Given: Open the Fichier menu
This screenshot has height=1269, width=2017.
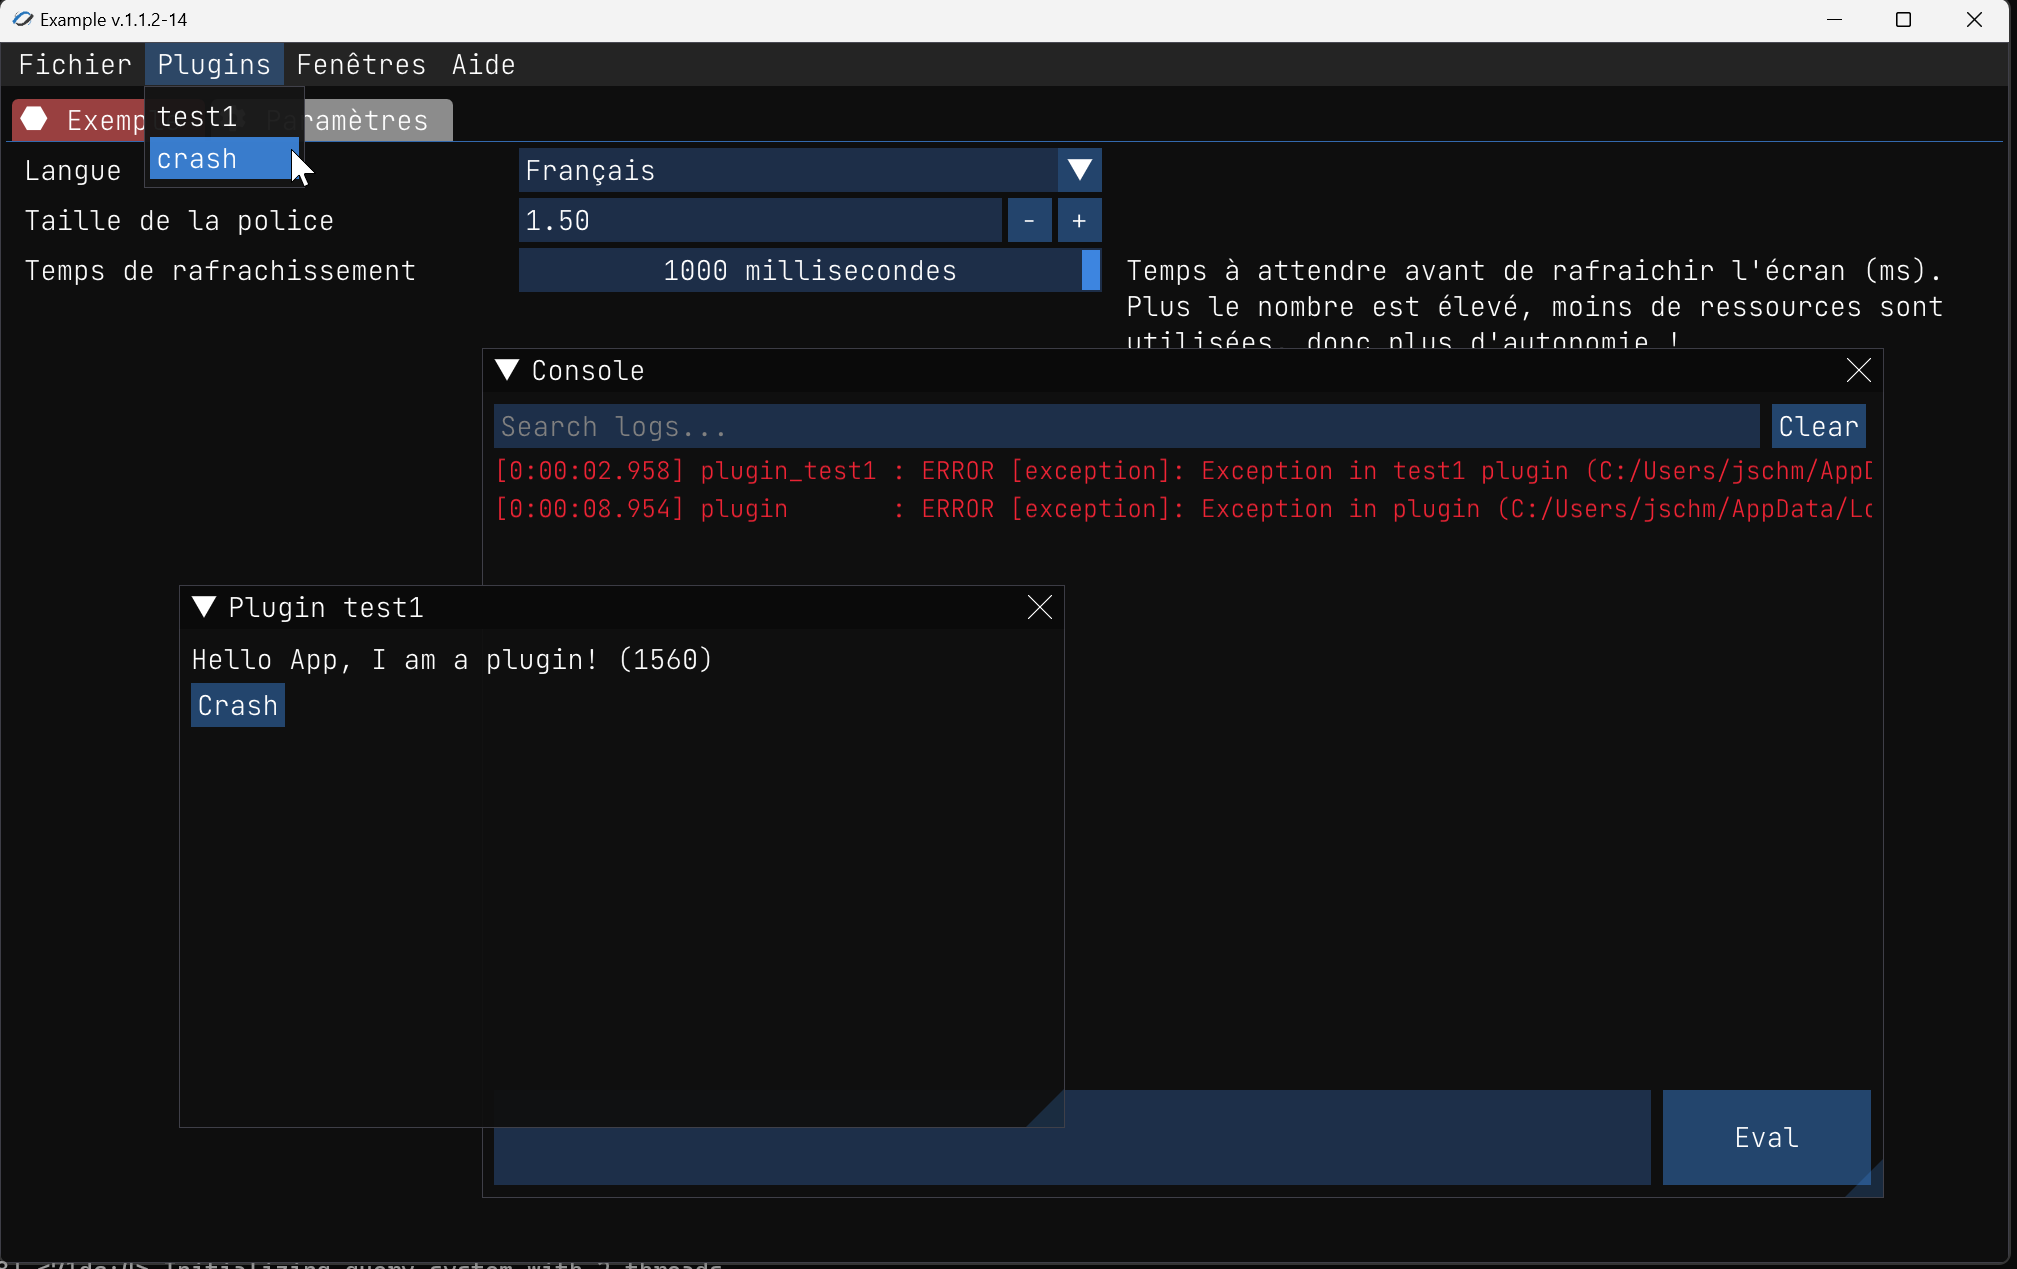Looking at the screenshot, I should 75,65.
